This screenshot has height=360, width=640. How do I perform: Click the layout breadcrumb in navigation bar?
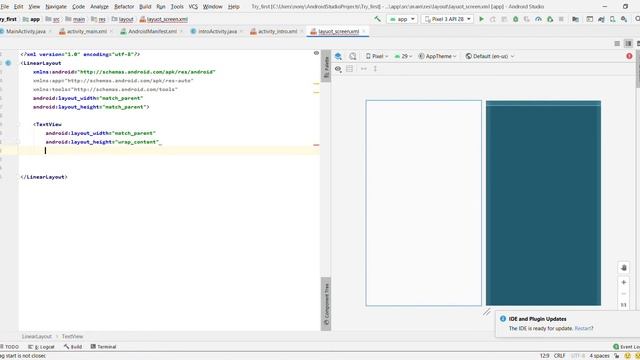(x=123, y=19)
